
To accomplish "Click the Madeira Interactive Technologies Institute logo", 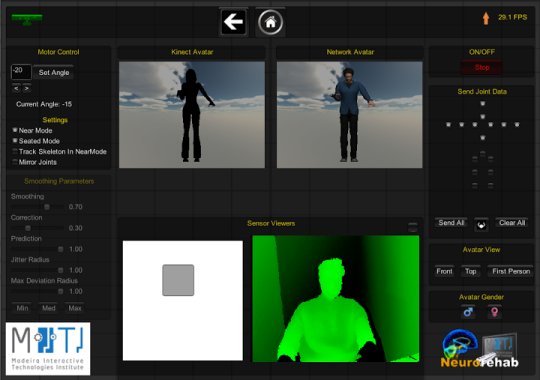I will 48,349.
